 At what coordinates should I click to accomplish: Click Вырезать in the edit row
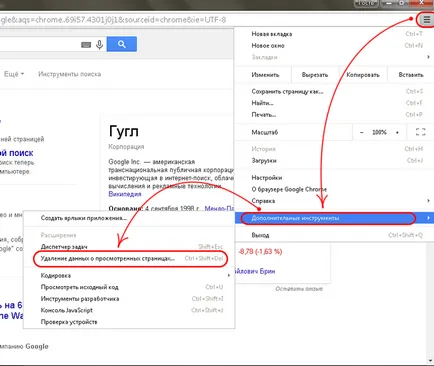315,75
